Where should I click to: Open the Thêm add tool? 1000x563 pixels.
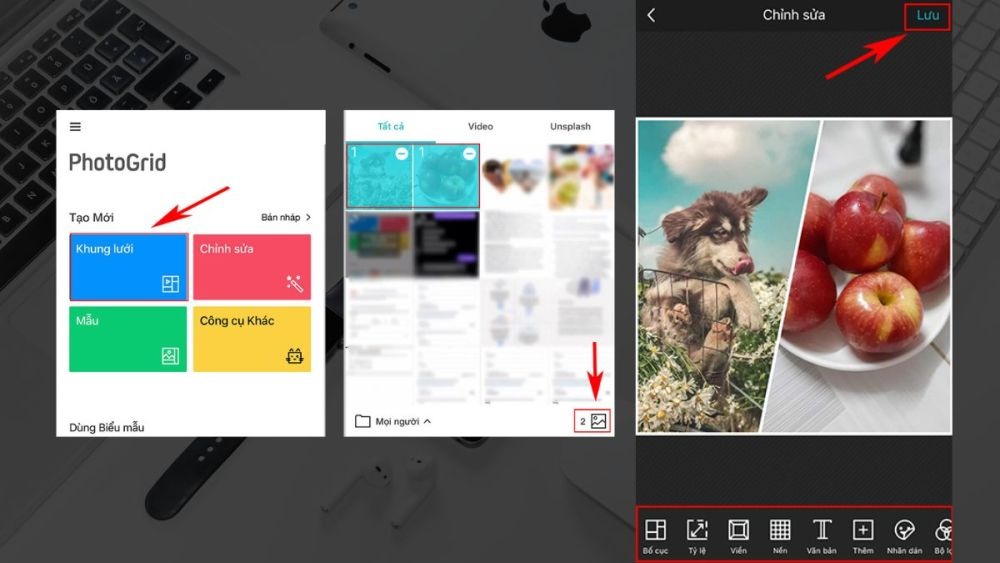[863, 536]
